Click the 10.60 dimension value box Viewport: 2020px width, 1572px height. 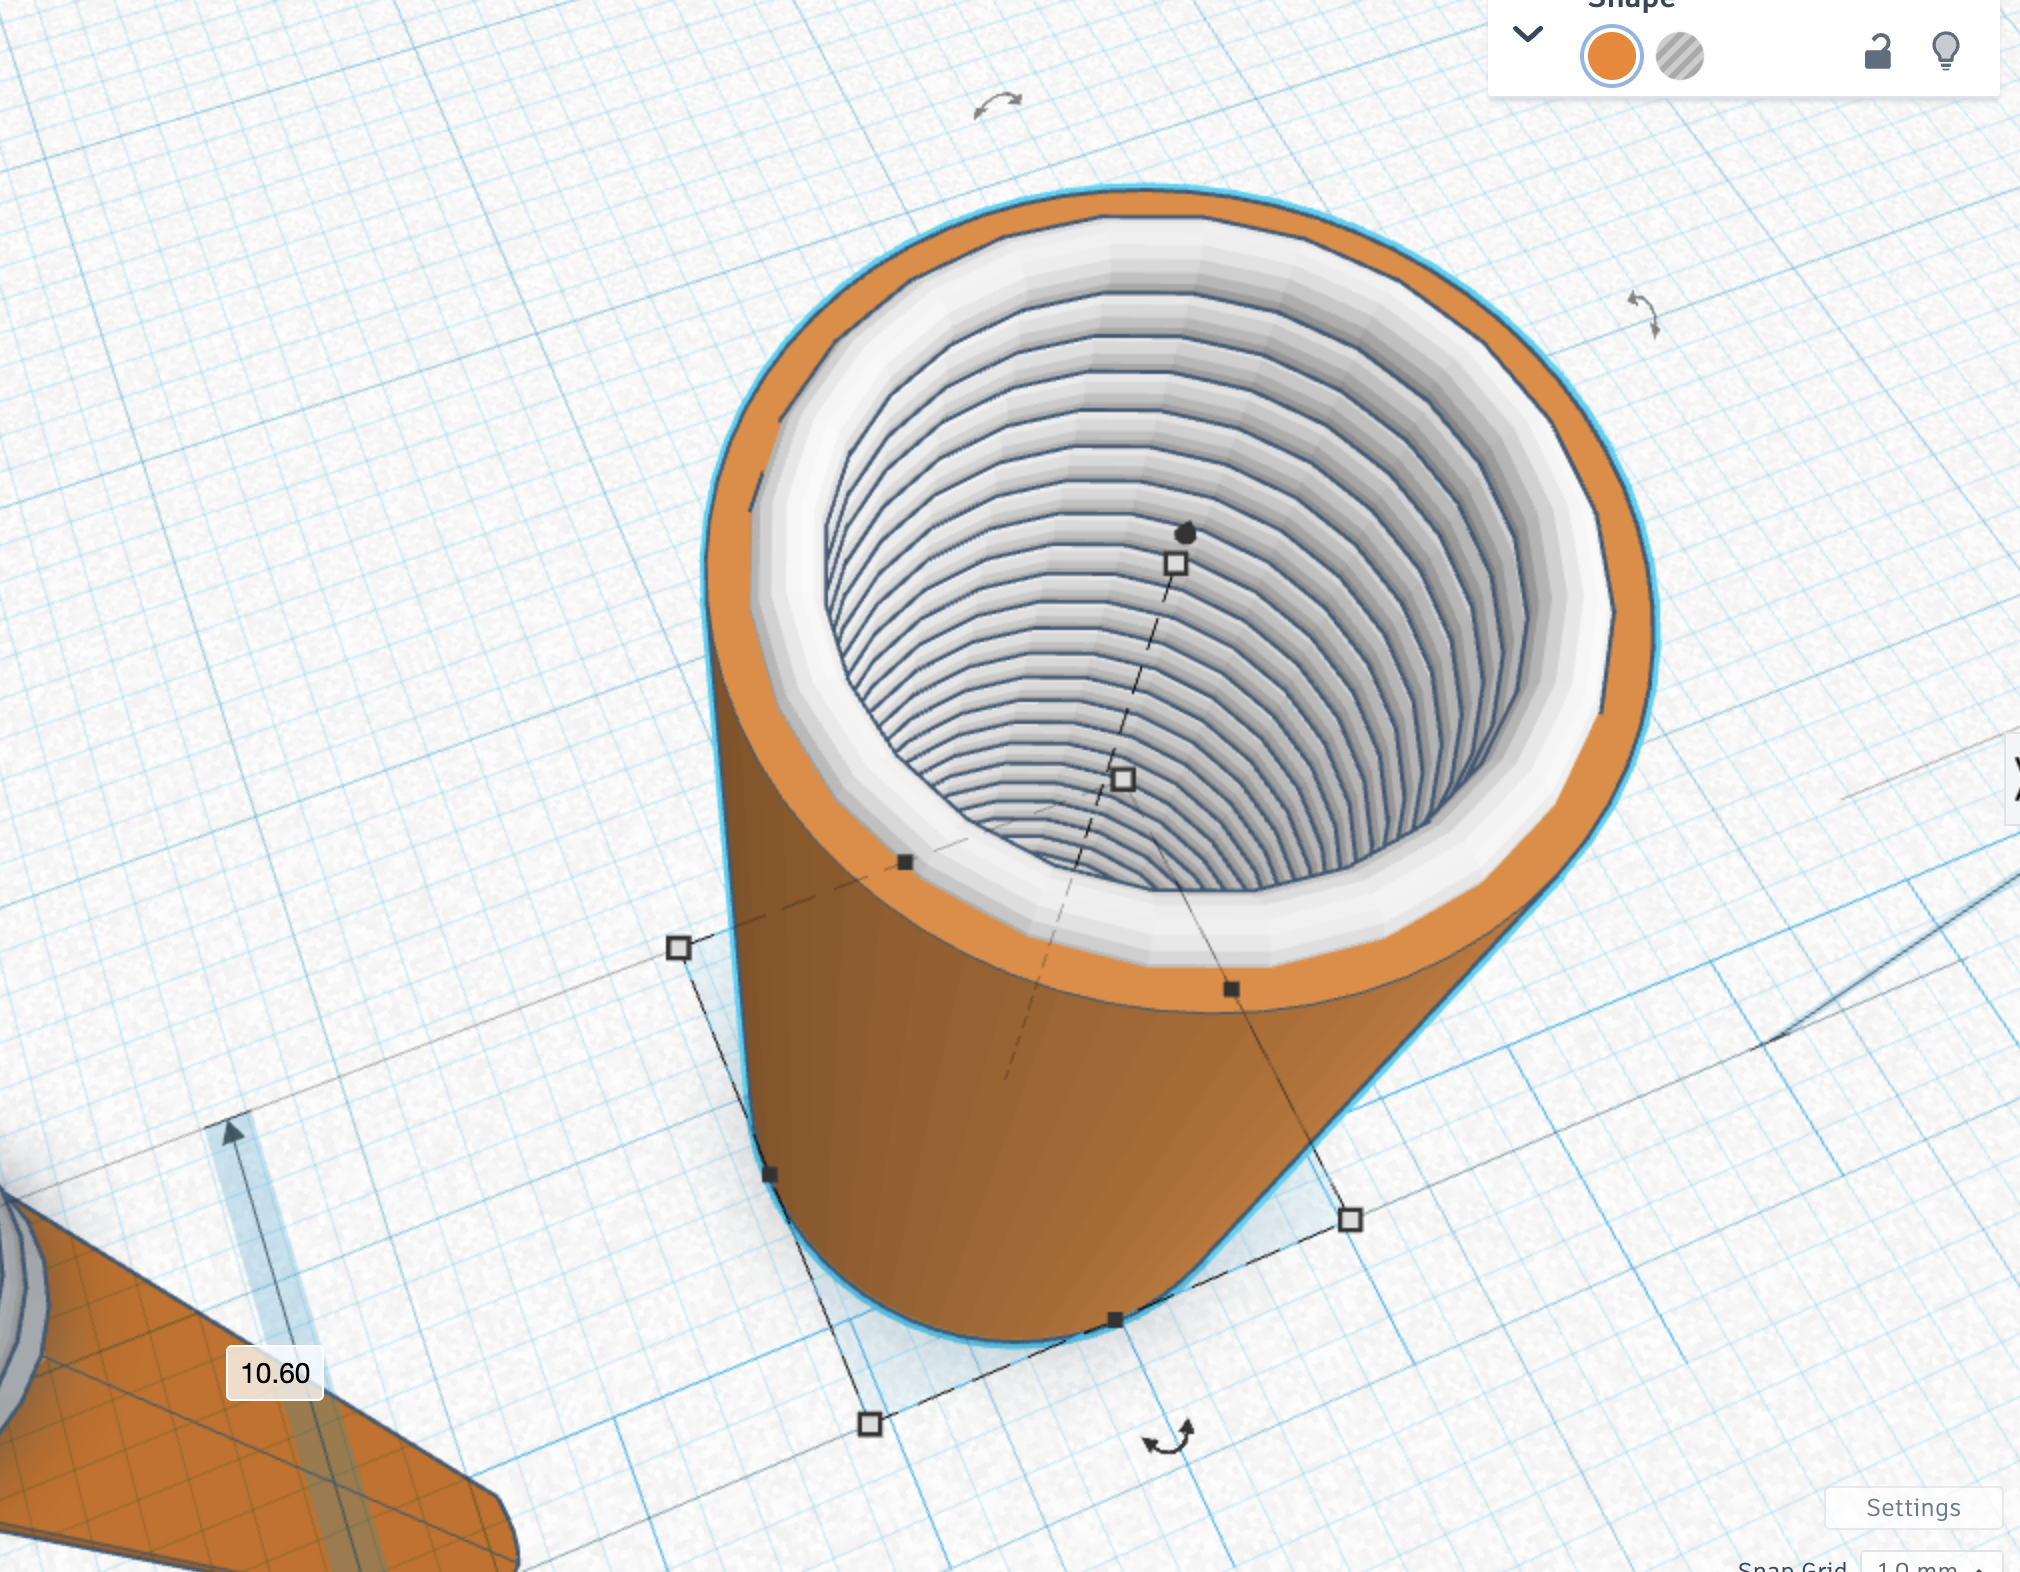pyautogui.click(x=275, y=1373)
